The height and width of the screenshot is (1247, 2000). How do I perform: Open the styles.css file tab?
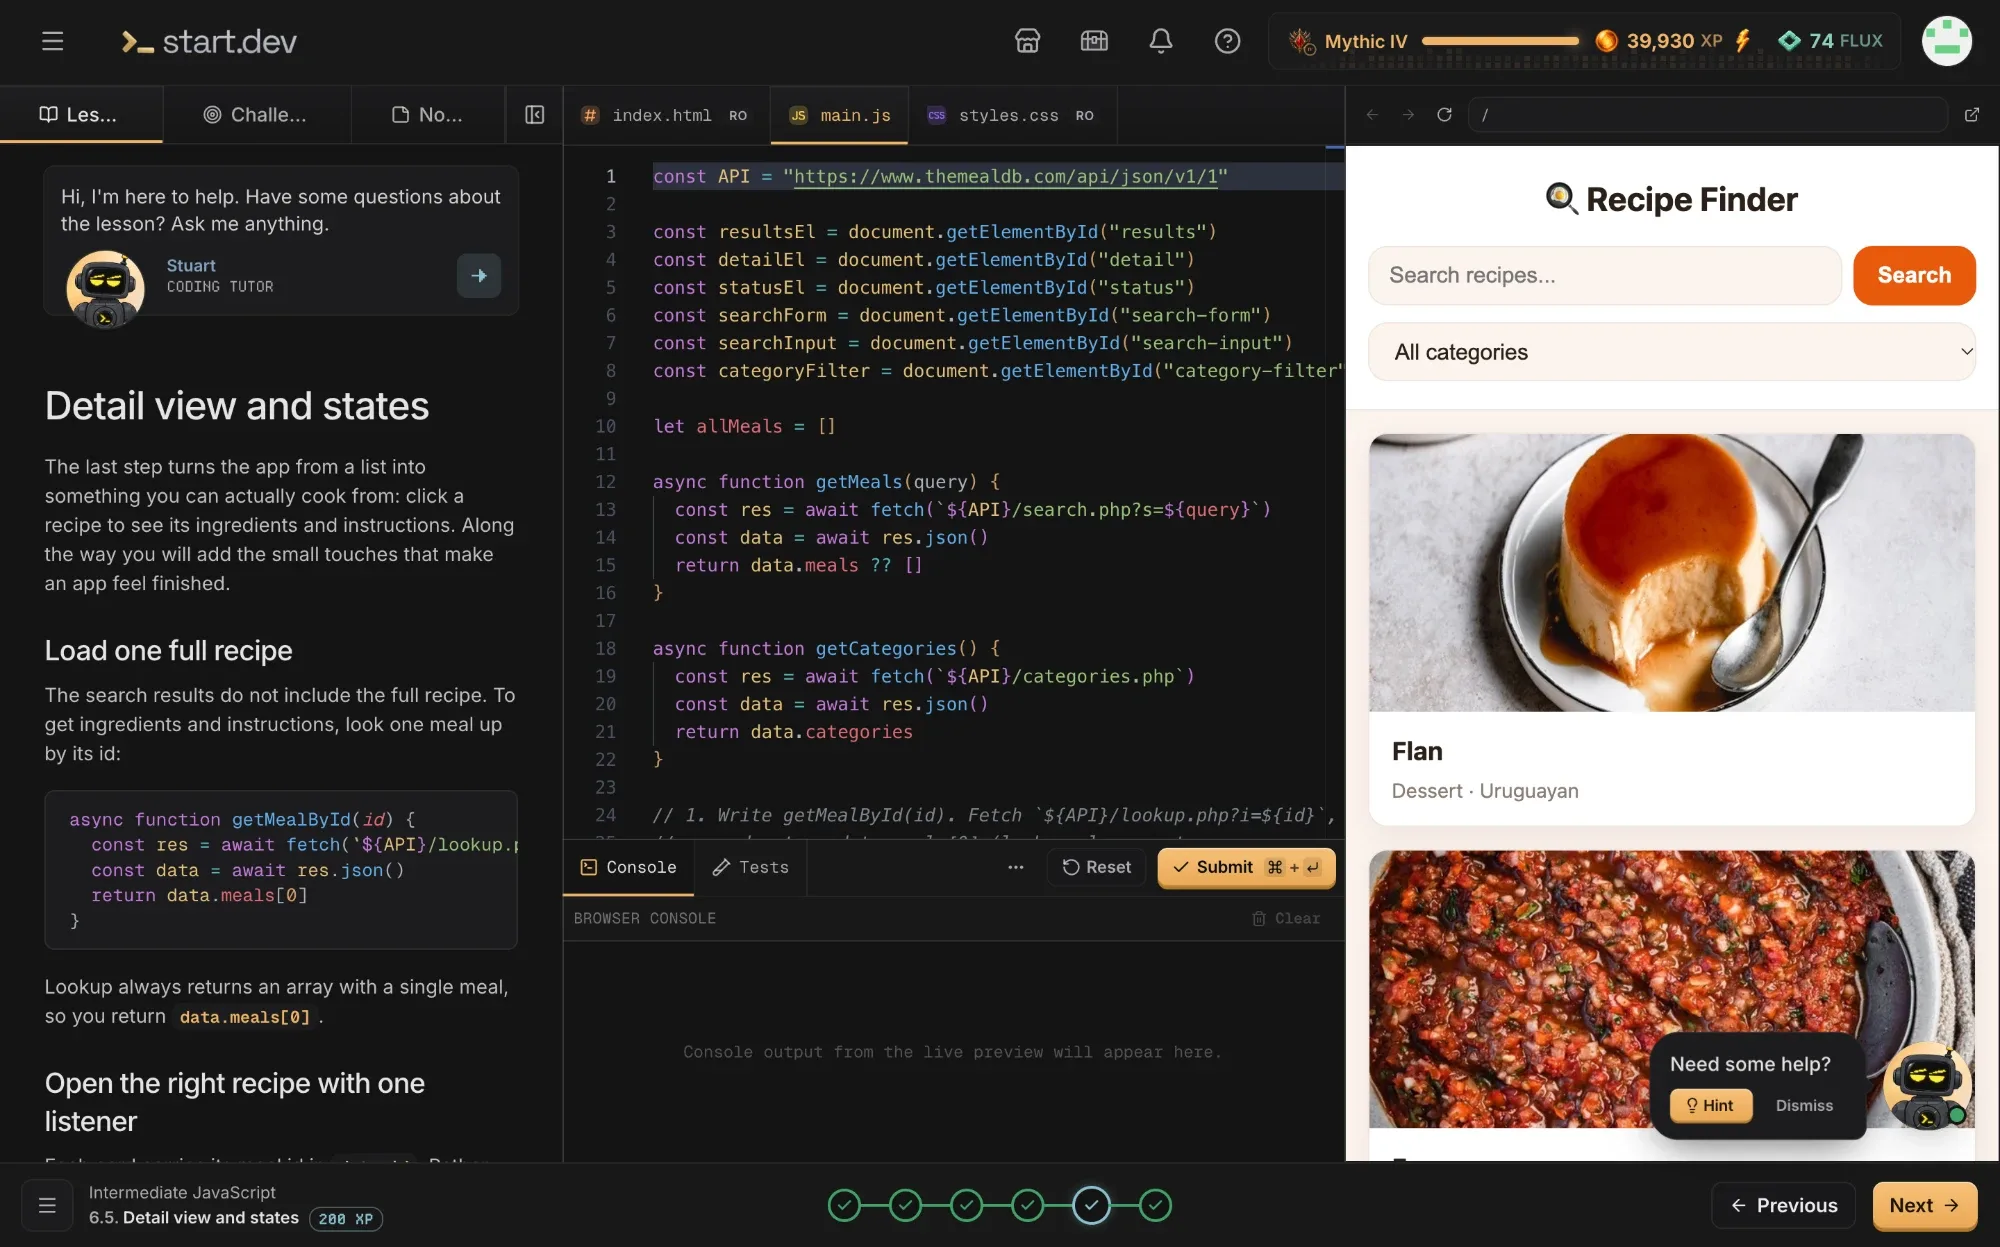point(1012,115)
